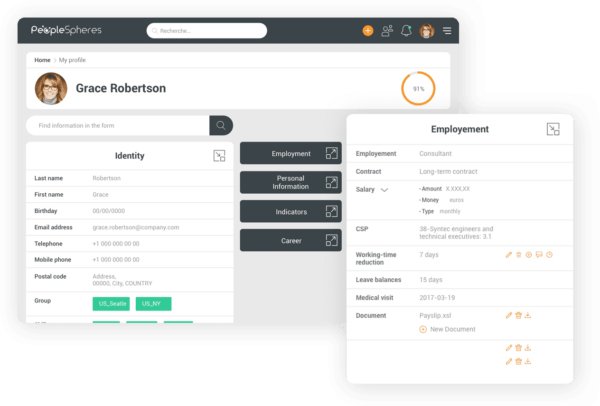Go to Home breadcrumb
Viewport: 600px width, 406px height.
[42, 60]
